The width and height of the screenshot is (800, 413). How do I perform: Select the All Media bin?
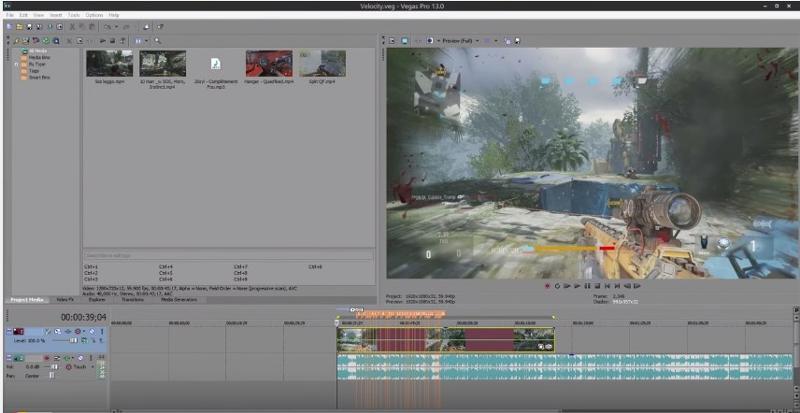click(35, 51)
